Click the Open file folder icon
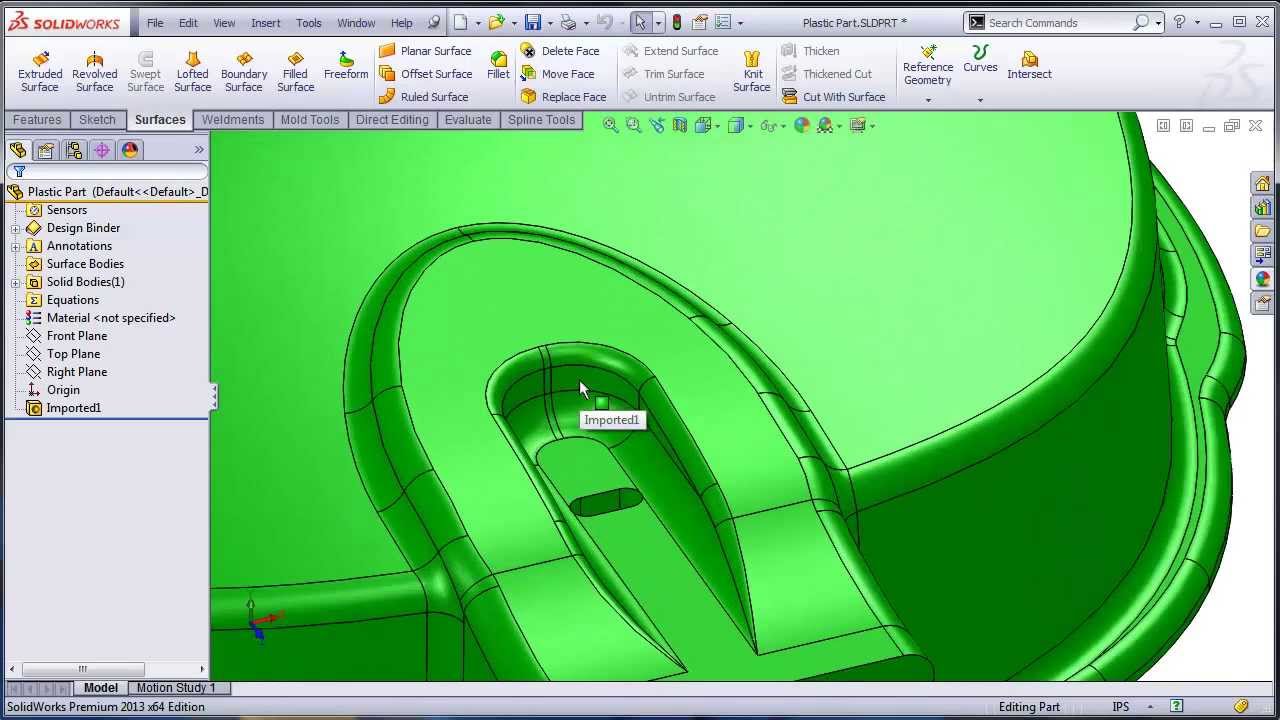 tap(497, 22)
